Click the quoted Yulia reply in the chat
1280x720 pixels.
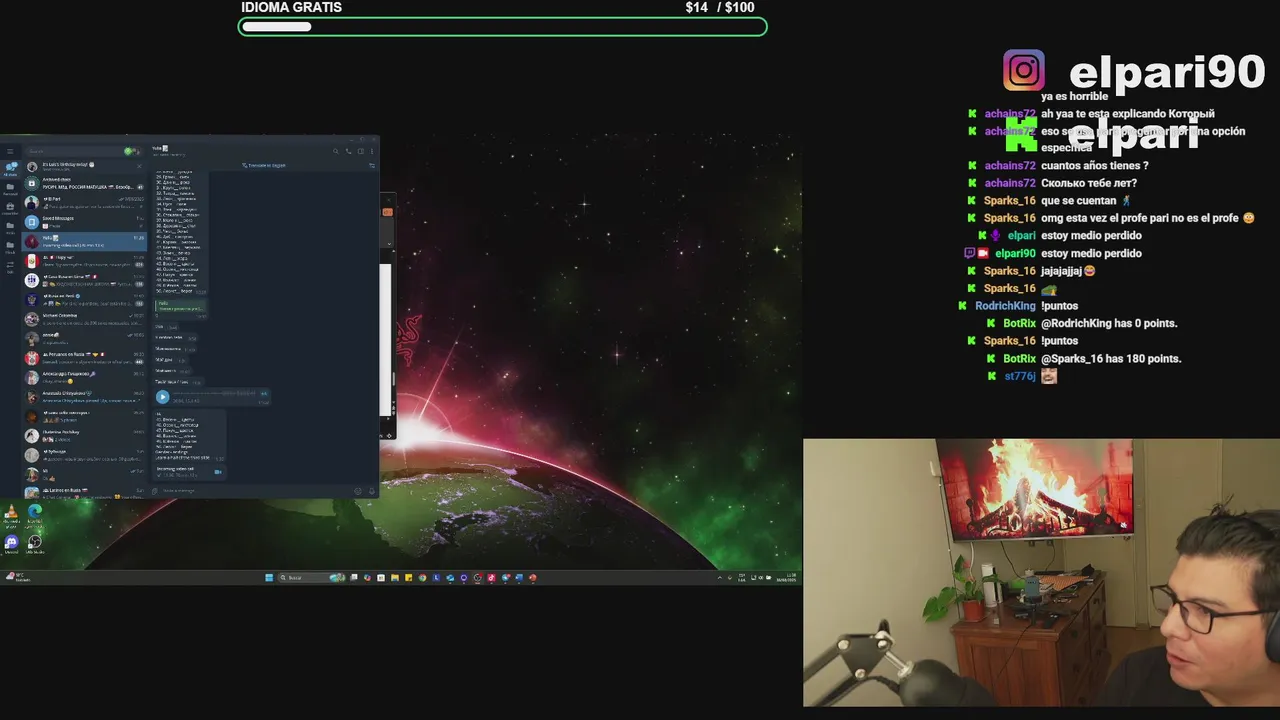(x=181, y=305)
